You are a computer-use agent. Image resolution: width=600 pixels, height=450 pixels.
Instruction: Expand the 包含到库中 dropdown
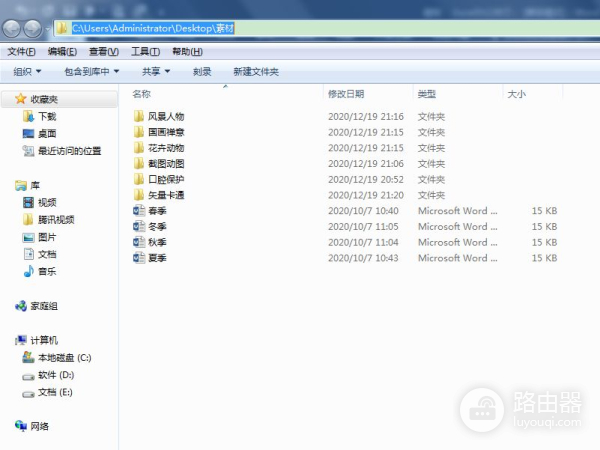[91, 72]
